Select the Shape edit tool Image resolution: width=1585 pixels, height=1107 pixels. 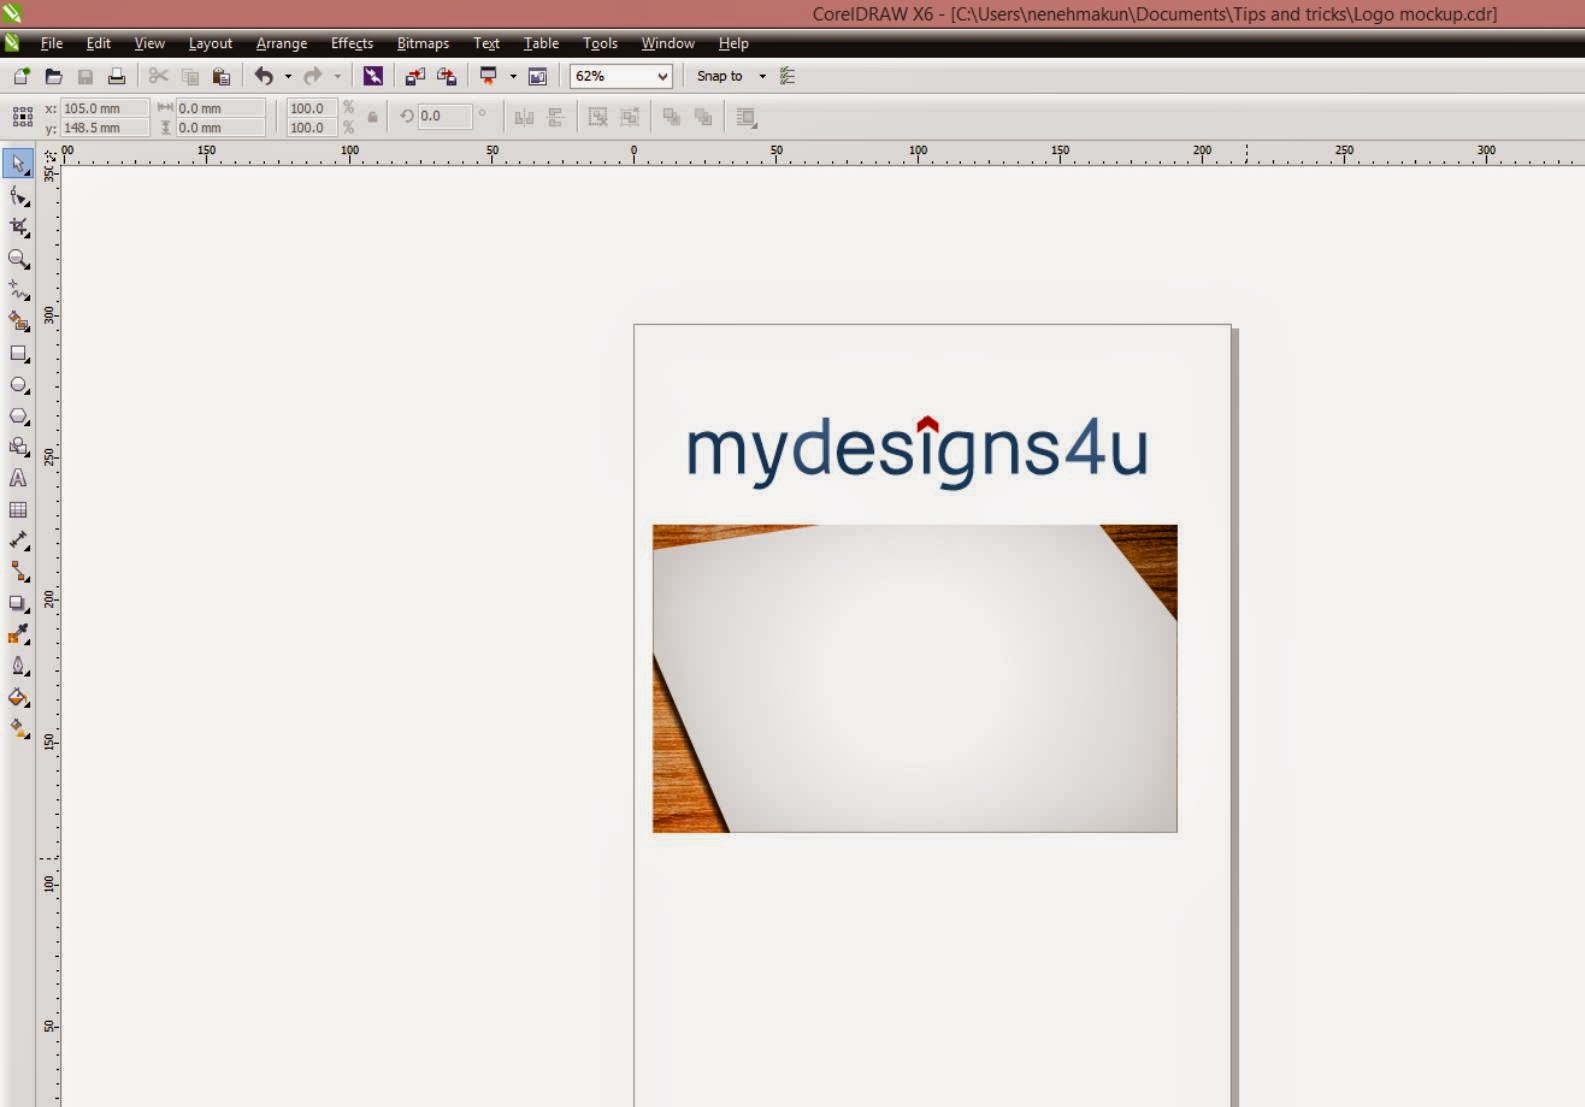click(x=18, y=196)
